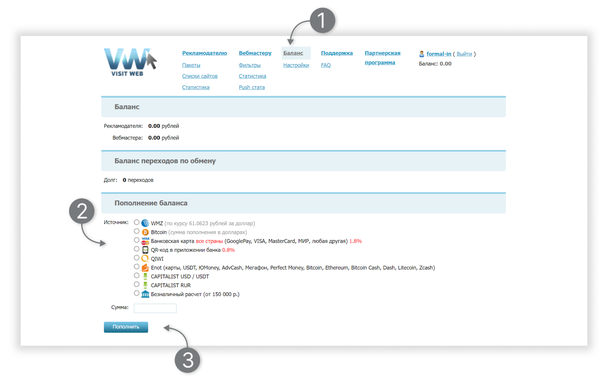The width and height of the screenshot is (608, 380).
Task: Select the Bitcoin payment radio button
Action: [136, 231]
